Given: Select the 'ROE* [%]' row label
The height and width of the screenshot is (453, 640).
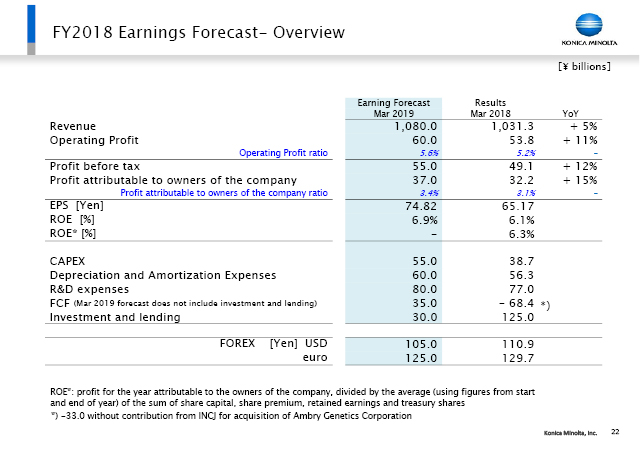Looking at the screenshot, I should 73,233.
